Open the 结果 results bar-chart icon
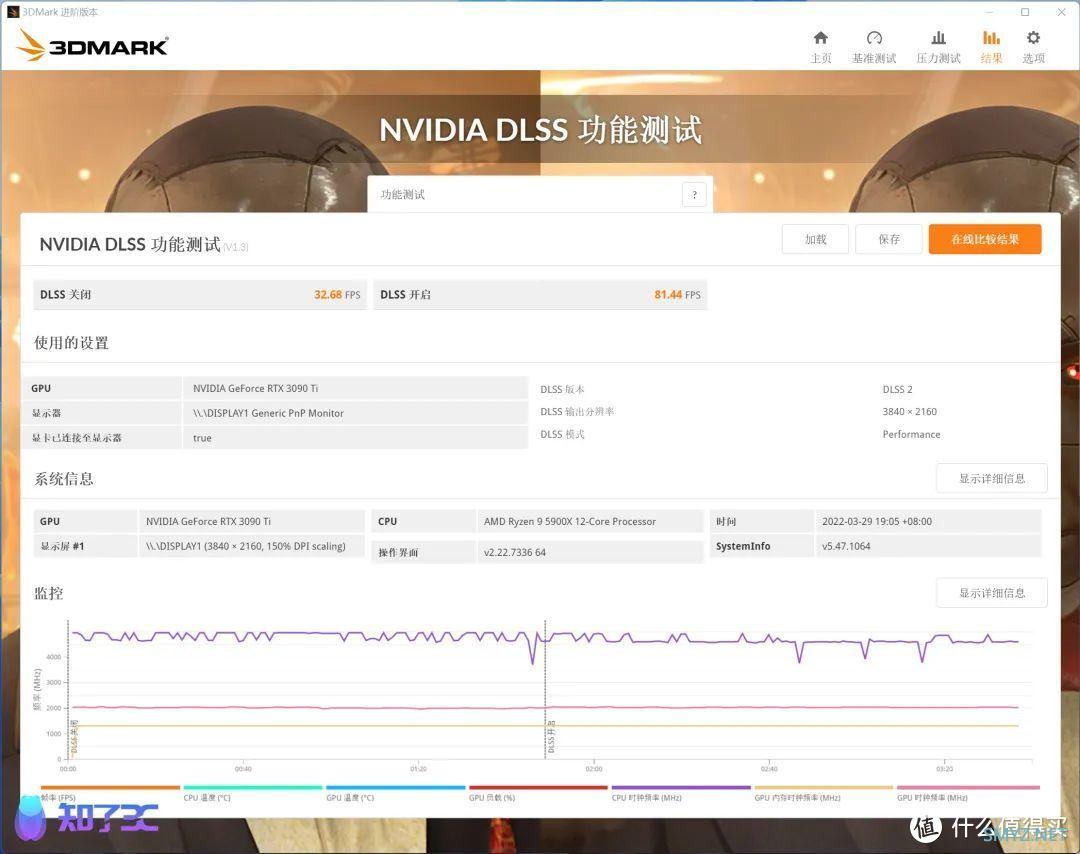 (x=991, y=47)
